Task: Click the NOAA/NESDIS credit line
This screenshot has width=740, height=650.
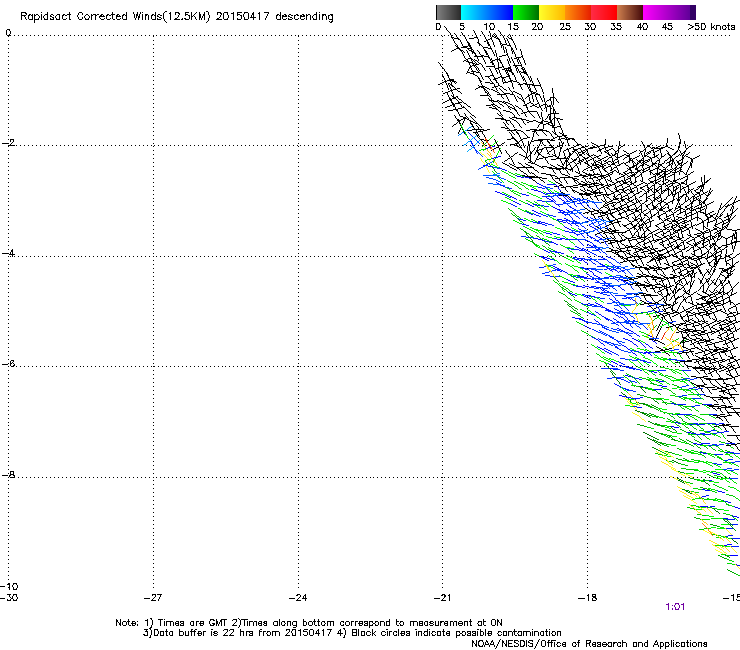Action: tap(589, 644)
